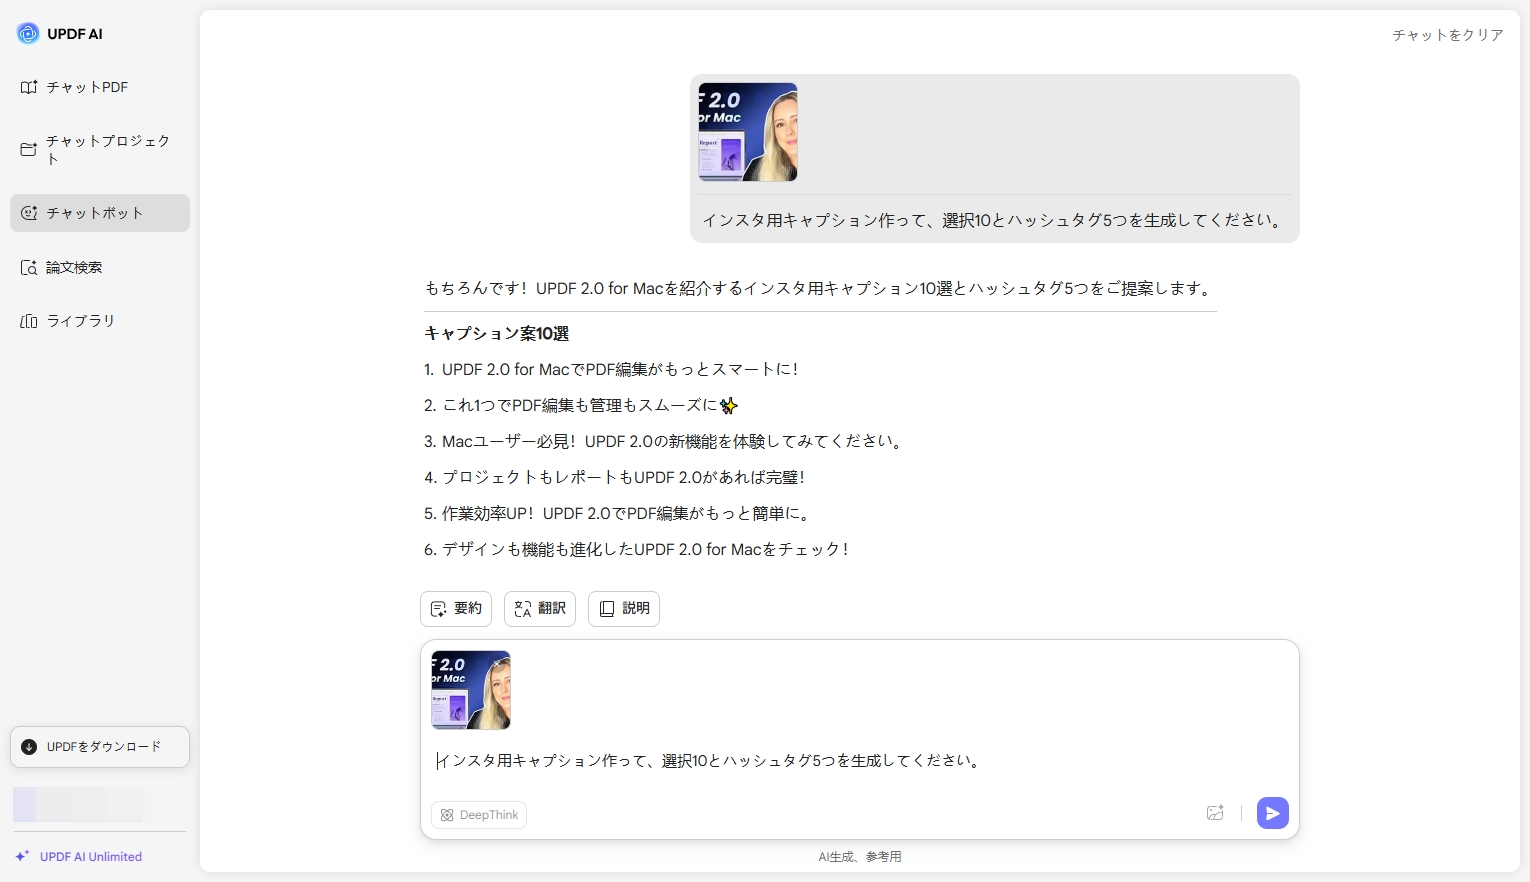Click the 要約 summarize button
Viewport: 1530px width, 882px height.
456,608
